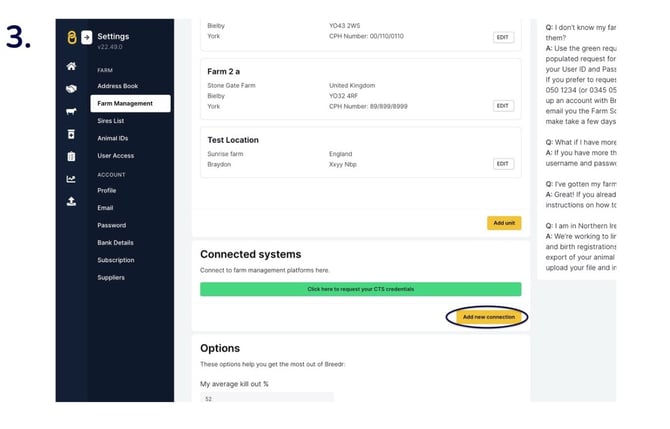Viewport: 670px width, 429px height.
Task: Open the clipboard tasks icon
Action: tap(71, 156)
